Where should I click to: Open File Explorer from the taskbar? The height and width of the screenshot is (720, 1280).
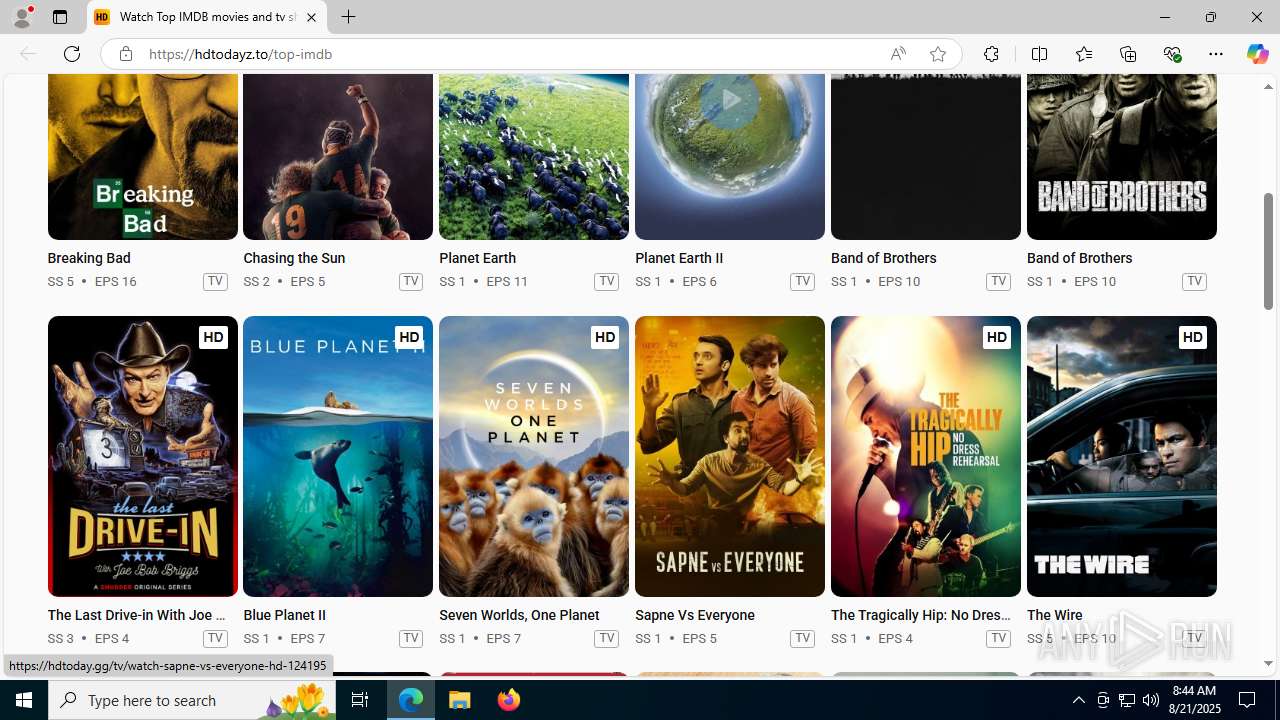(460, 700)
